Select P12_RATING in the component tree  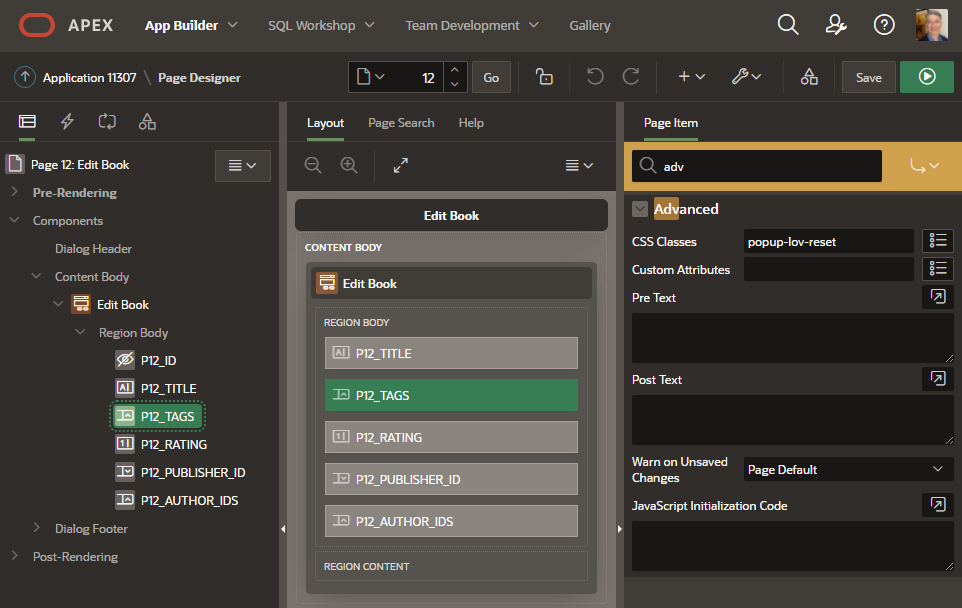point(173,445)
